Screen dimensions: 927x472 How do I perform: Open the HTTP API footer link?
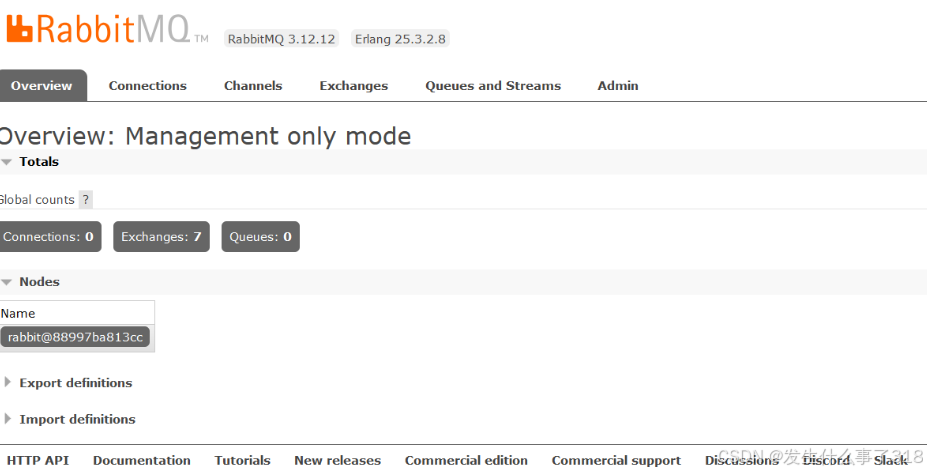[38, 460]
